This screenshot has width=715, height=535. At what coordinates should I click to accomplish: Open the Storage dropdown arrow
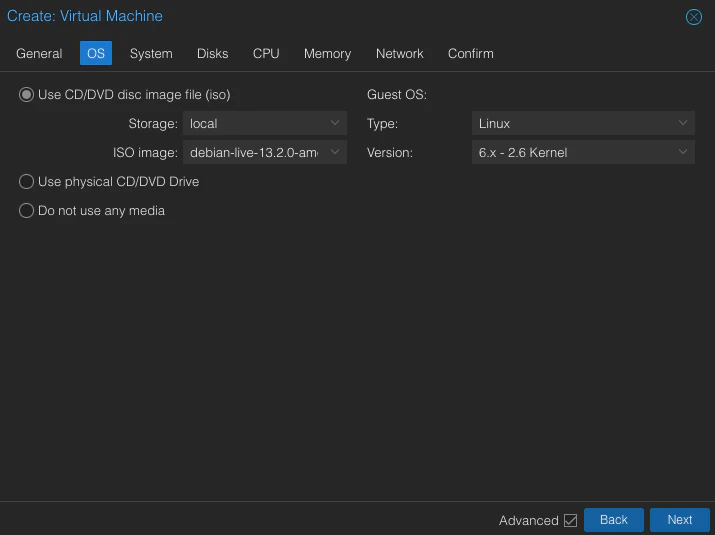pyautogui.click(x=335, y=123)
